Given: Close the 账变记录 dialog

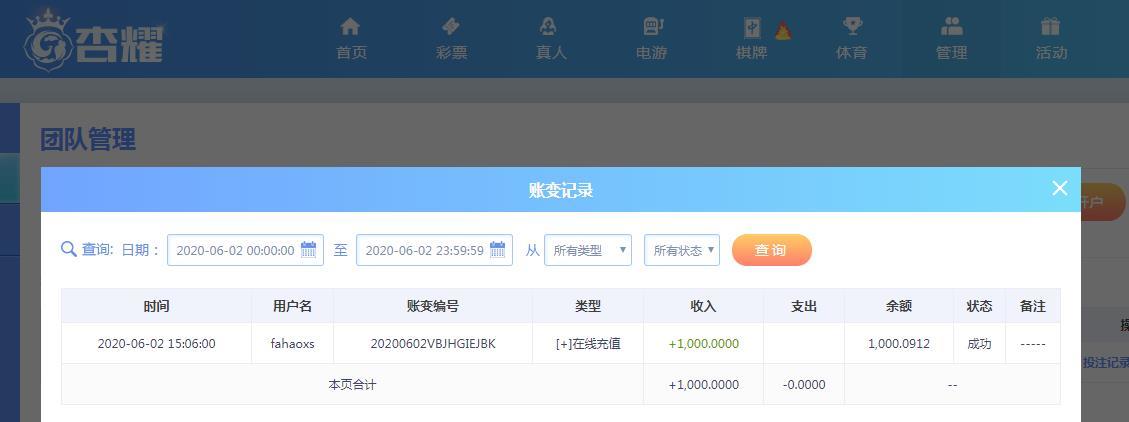Looking at the screenshot, I should [x=1059, y=189].
